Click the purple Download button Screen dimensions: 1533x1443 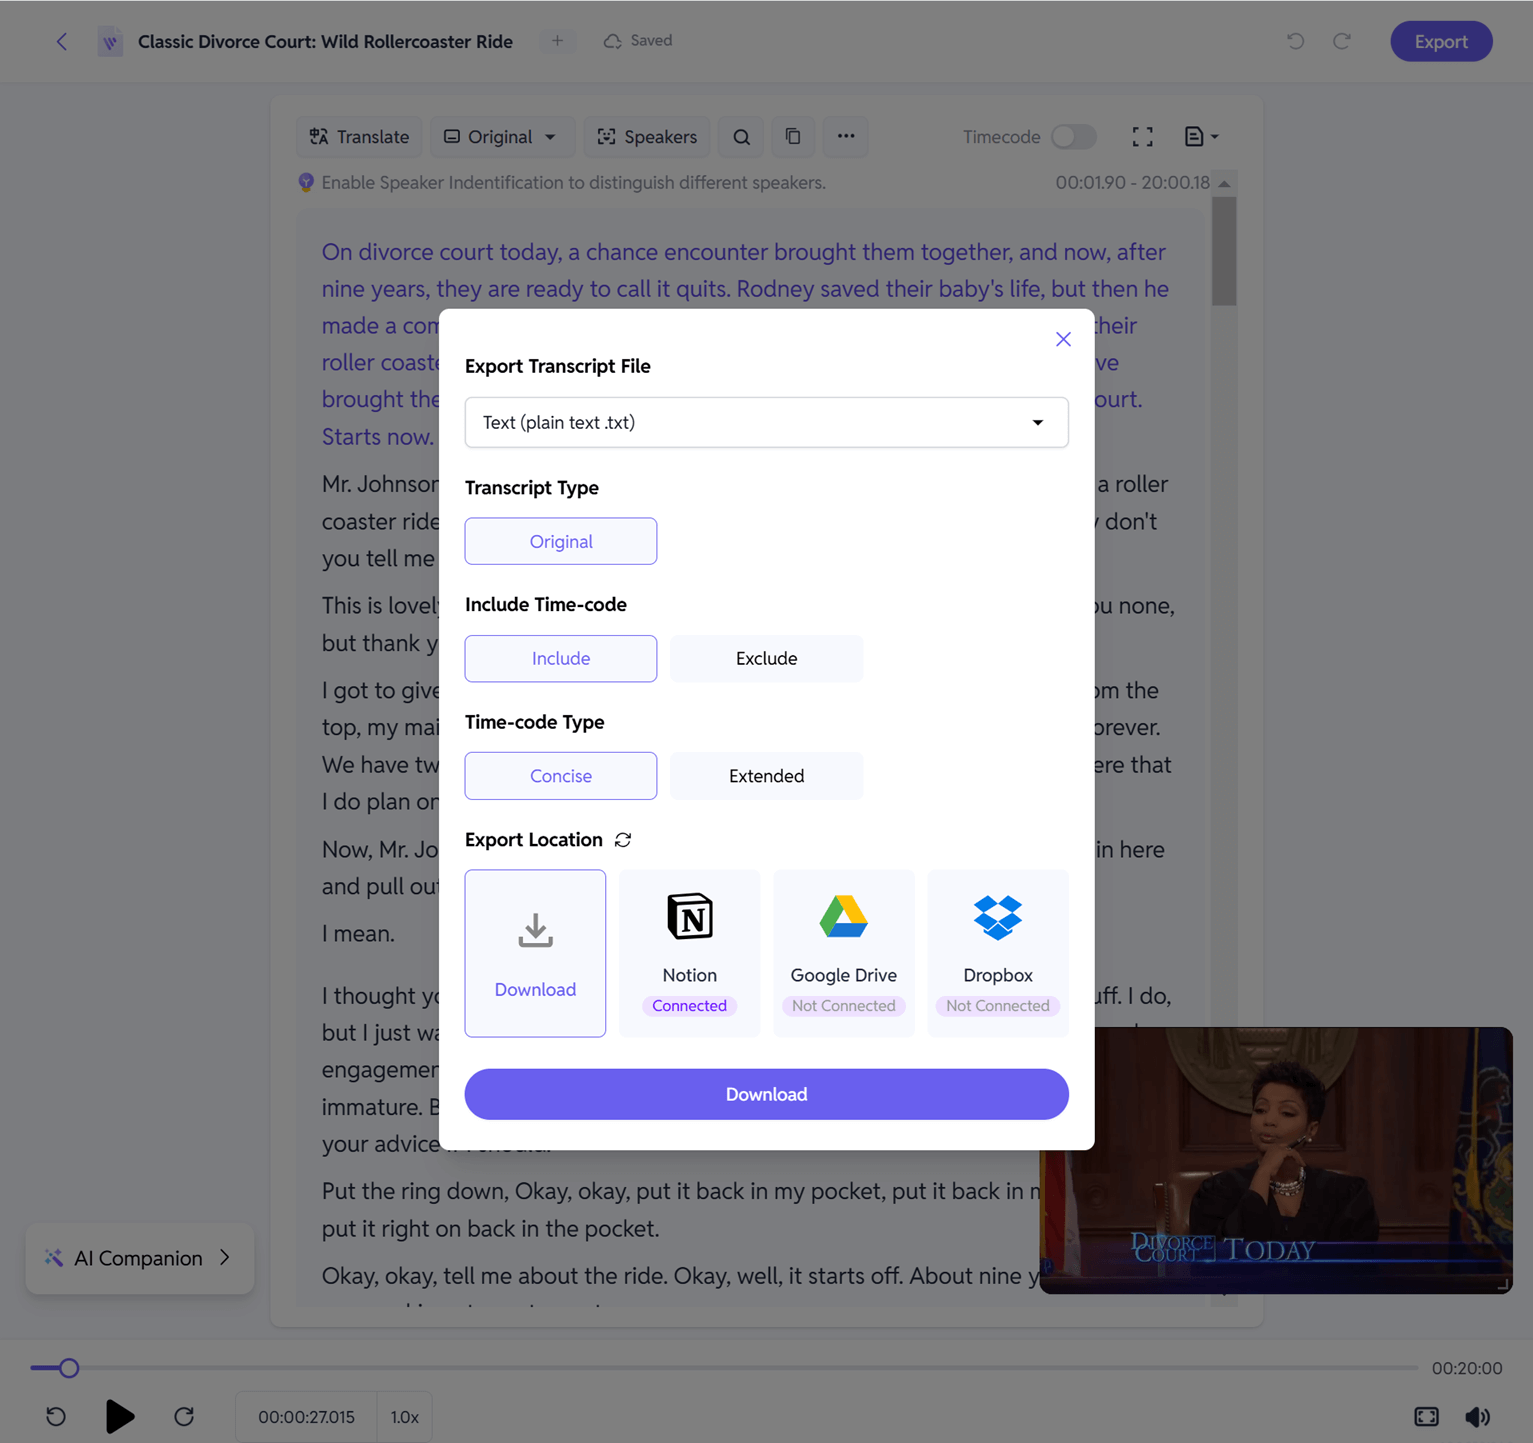pyautogui.click(x=767, y=1094)
